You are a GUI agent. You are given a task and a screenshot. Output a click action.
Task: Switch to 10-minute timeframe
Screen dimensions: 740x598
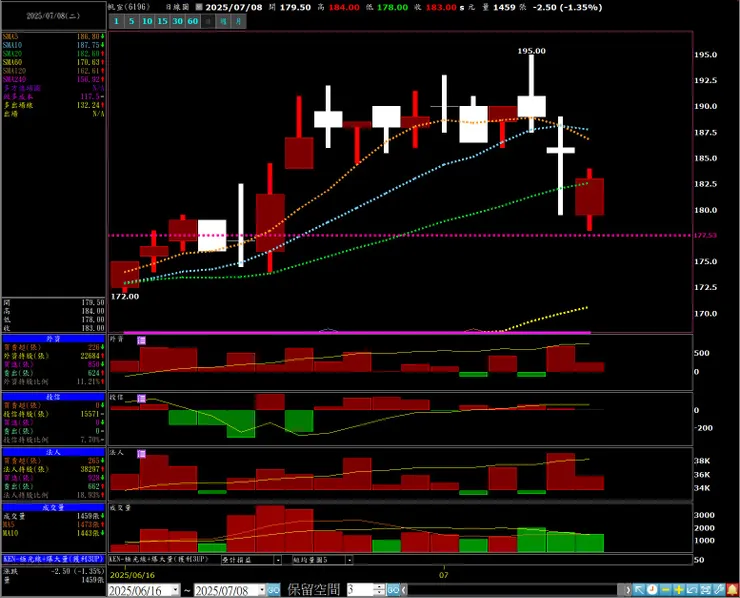pyautogui.click(x=147, y=21)
